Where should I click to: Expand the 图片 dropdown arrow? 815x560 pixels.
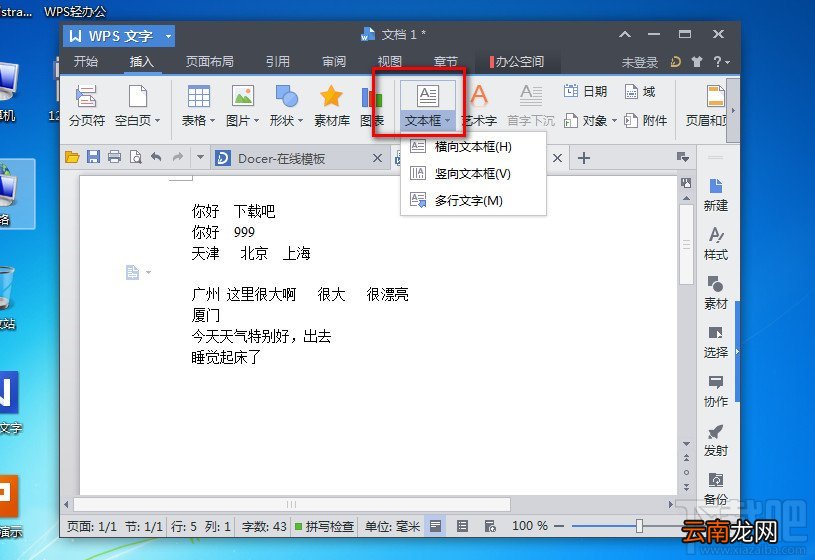(256, 121)
